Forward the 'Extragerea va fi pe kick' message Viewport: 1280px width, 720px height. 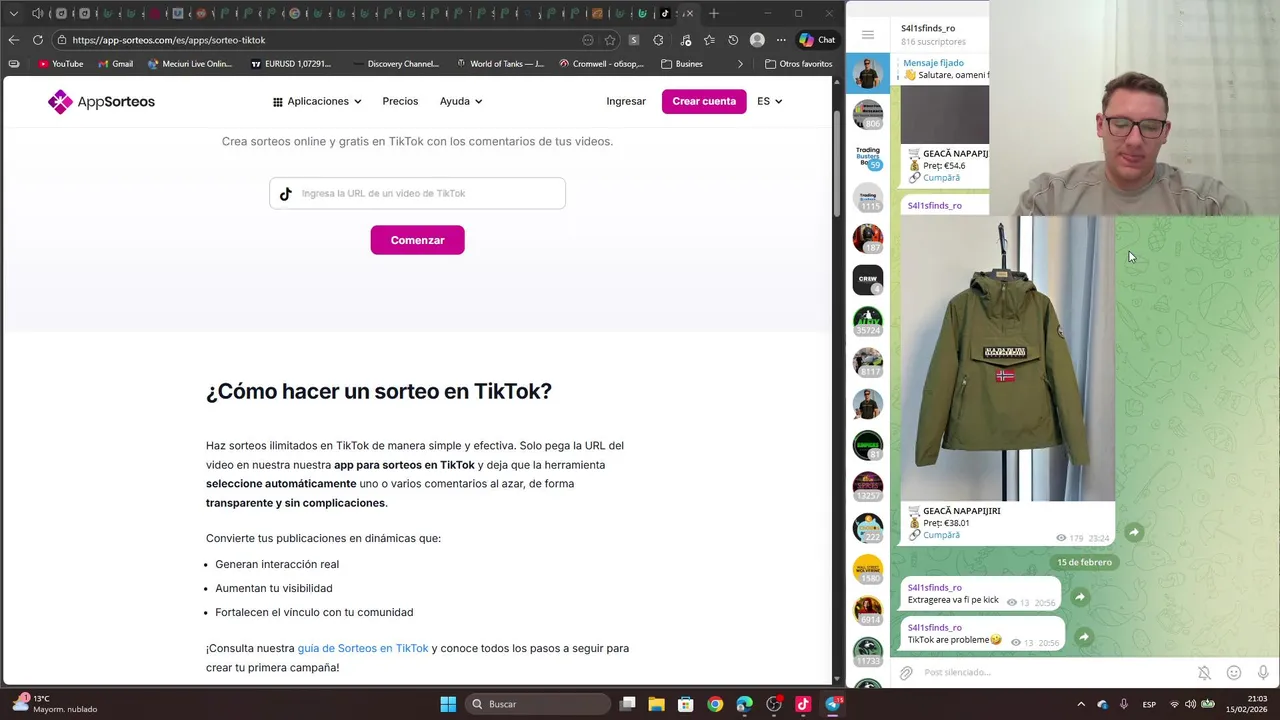tap(1080, 597)
